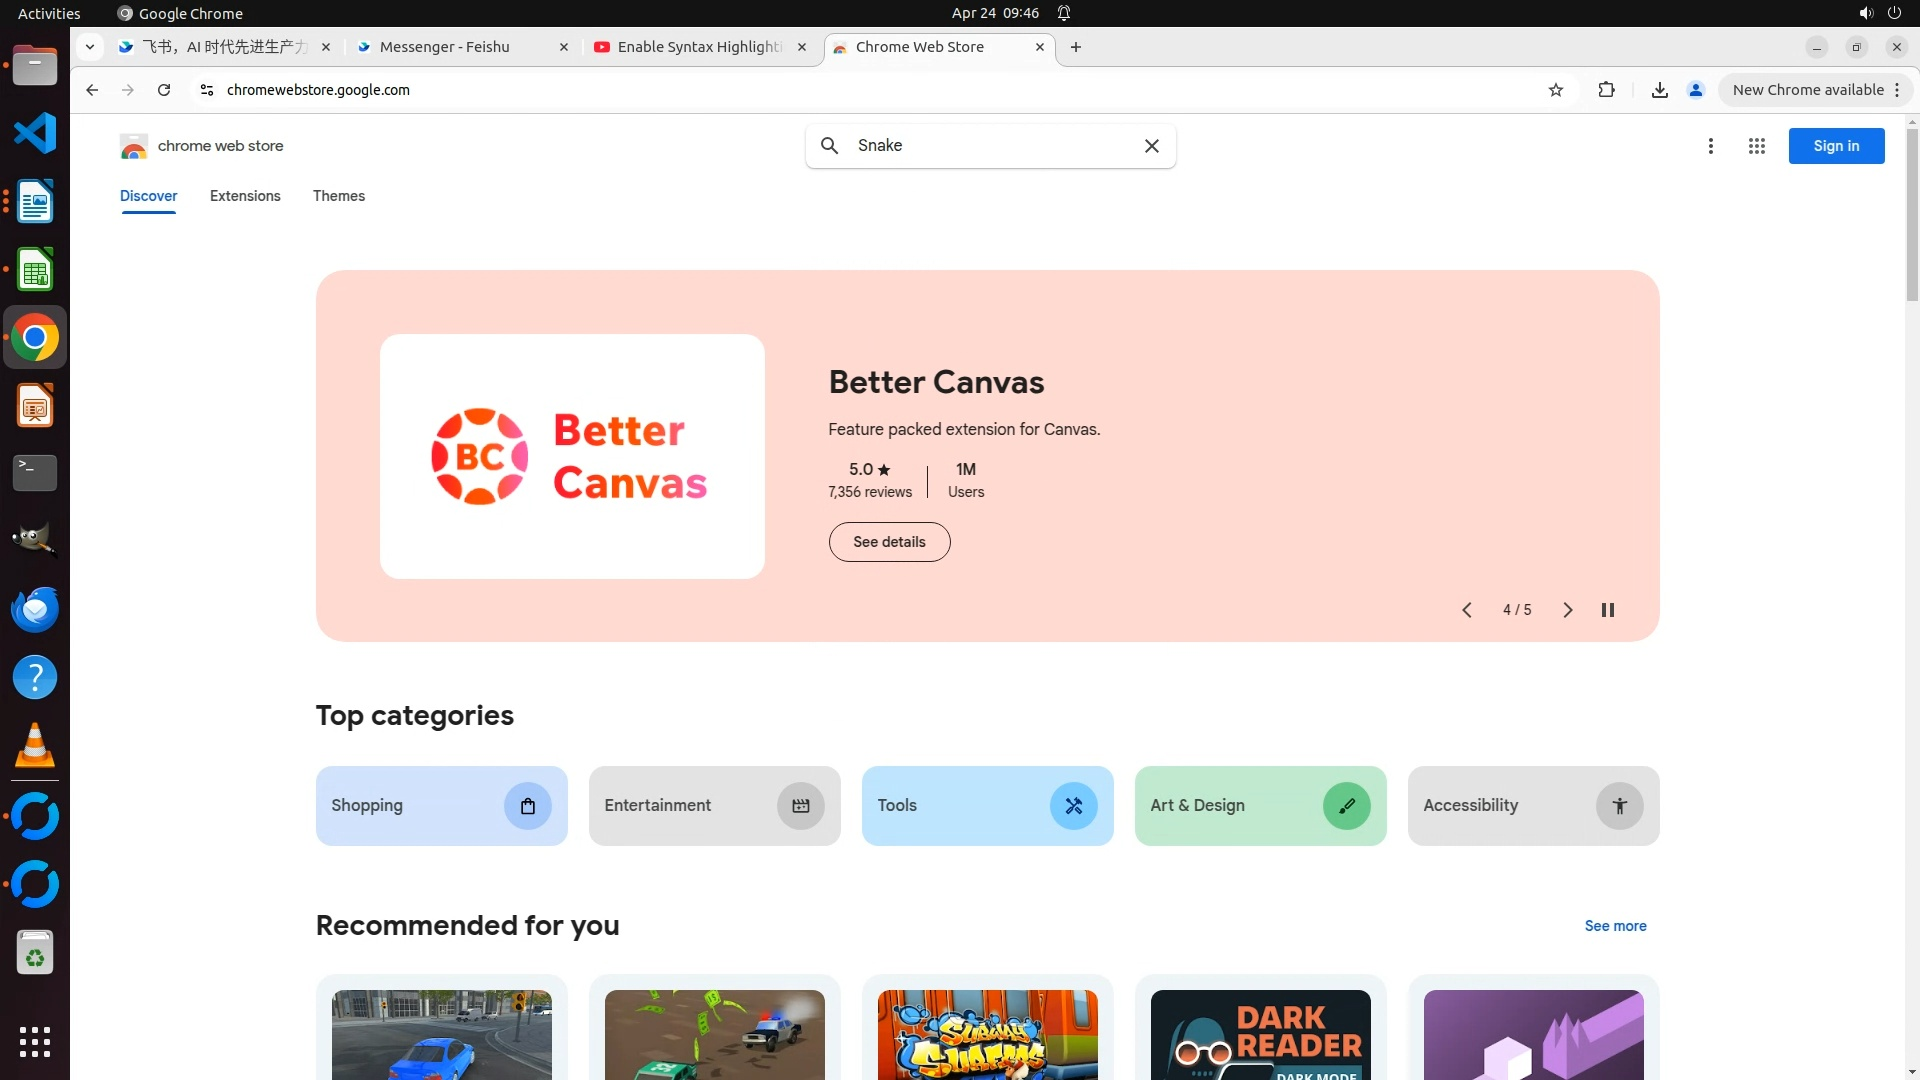
Task: Pause the featured carousel autoplay
Action: tap(1607, 610)
